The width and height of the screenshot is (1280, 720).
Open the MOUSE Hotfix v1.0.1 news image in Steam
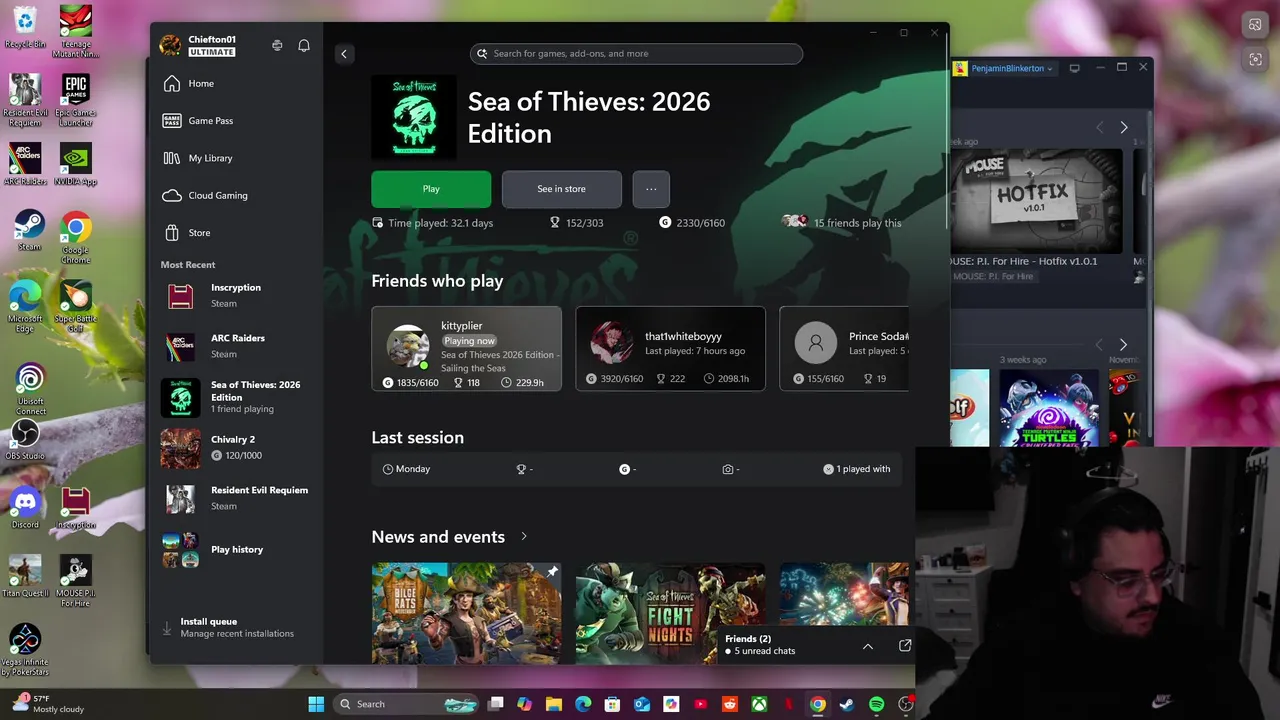(x=1036, y=201)
